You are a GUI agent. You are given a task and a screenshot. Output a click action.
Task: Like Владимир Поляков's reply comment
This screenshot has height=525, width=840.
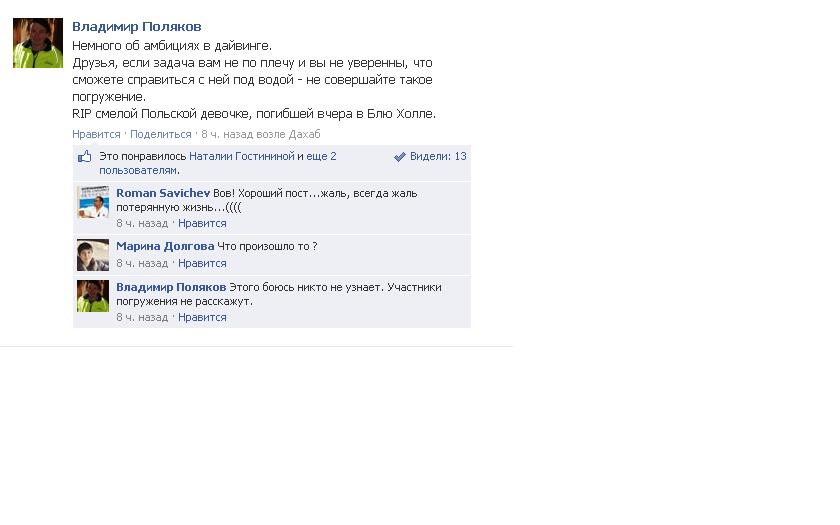tap(202, 318)
